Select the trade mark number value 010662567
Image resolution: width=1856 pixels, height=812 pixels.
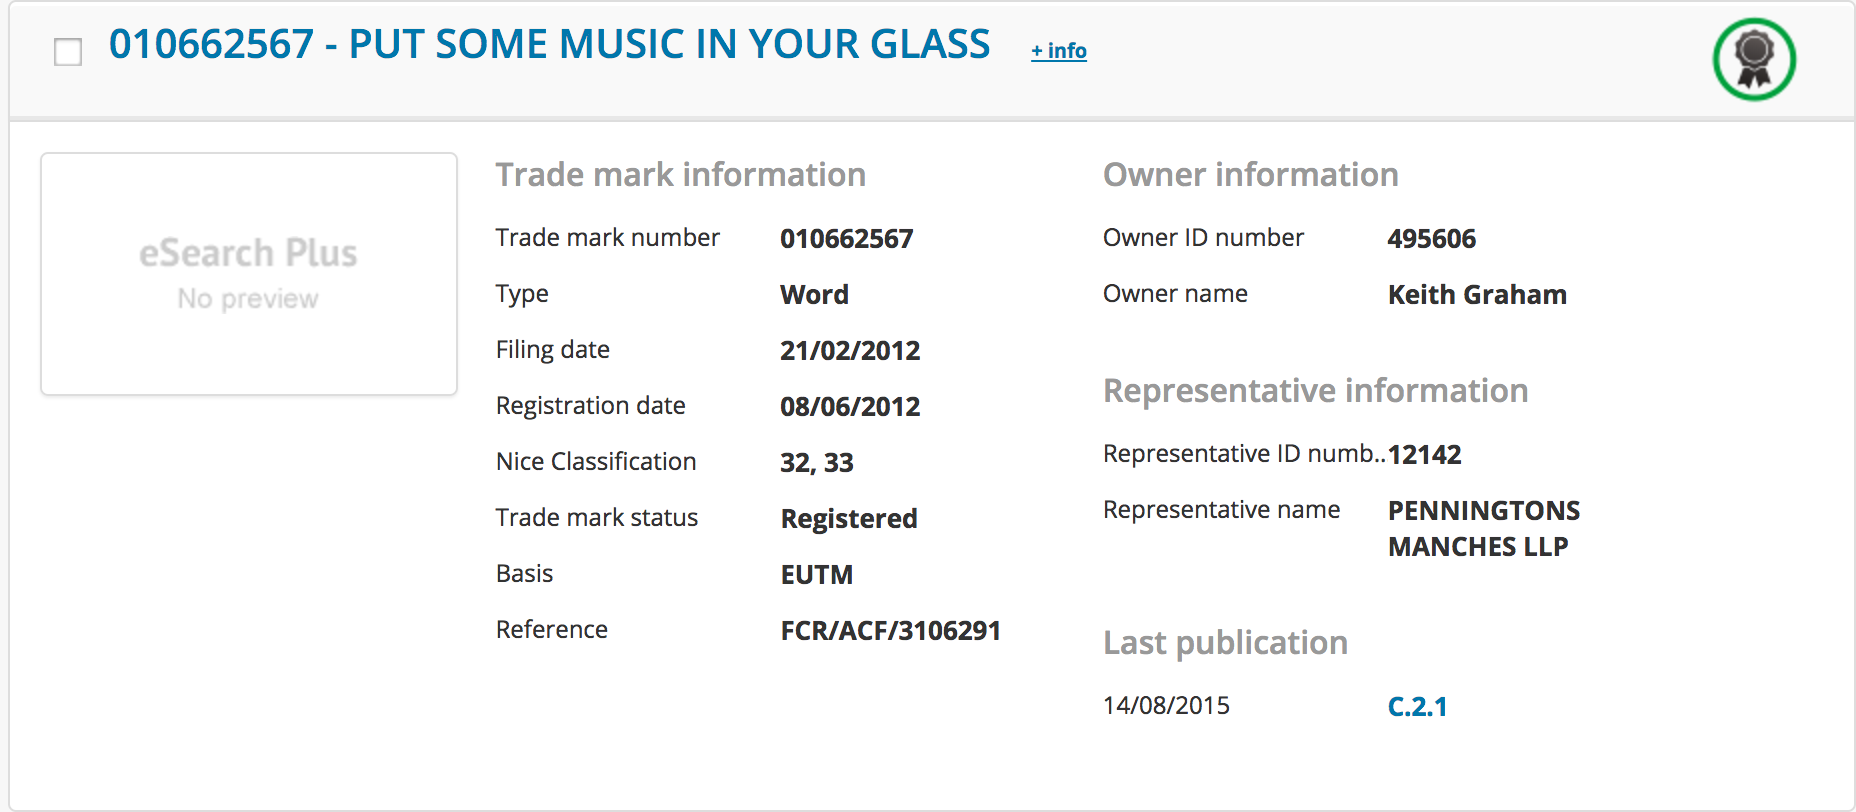(x=847, y=239)
